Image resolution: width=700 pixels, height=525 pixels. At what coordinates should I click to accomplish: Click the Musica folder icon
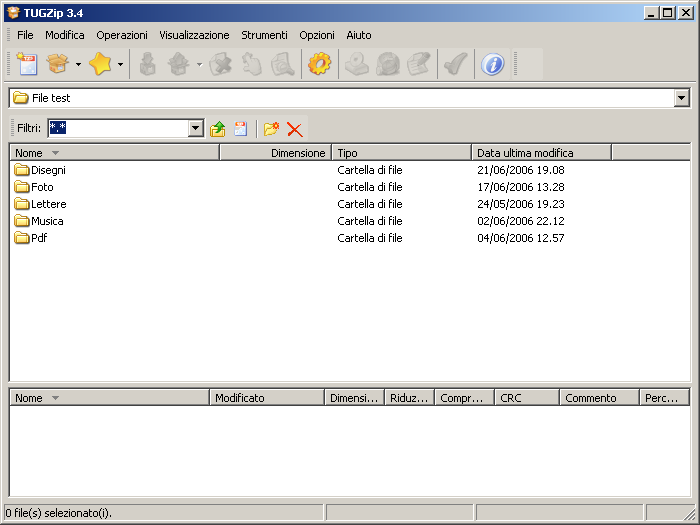21,221
